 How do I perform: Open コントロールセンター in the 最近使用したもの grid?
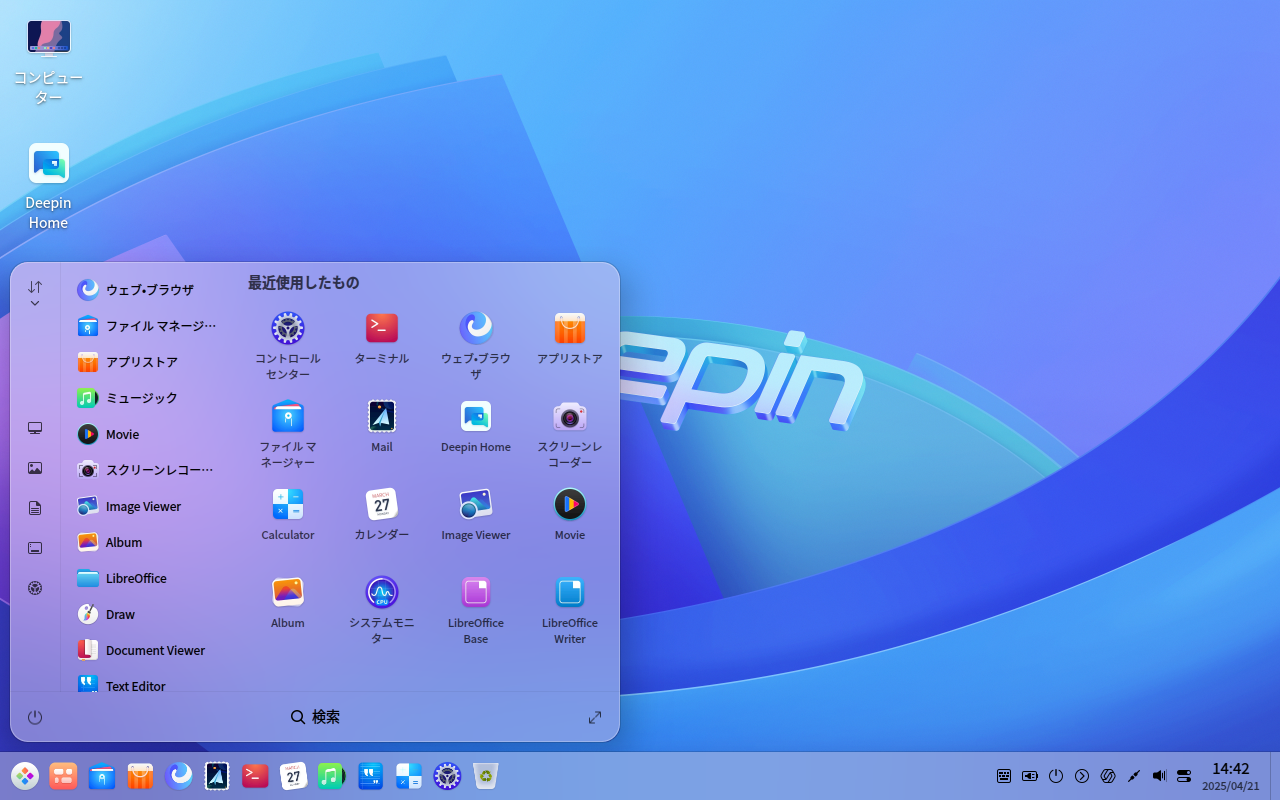(288, 346)
